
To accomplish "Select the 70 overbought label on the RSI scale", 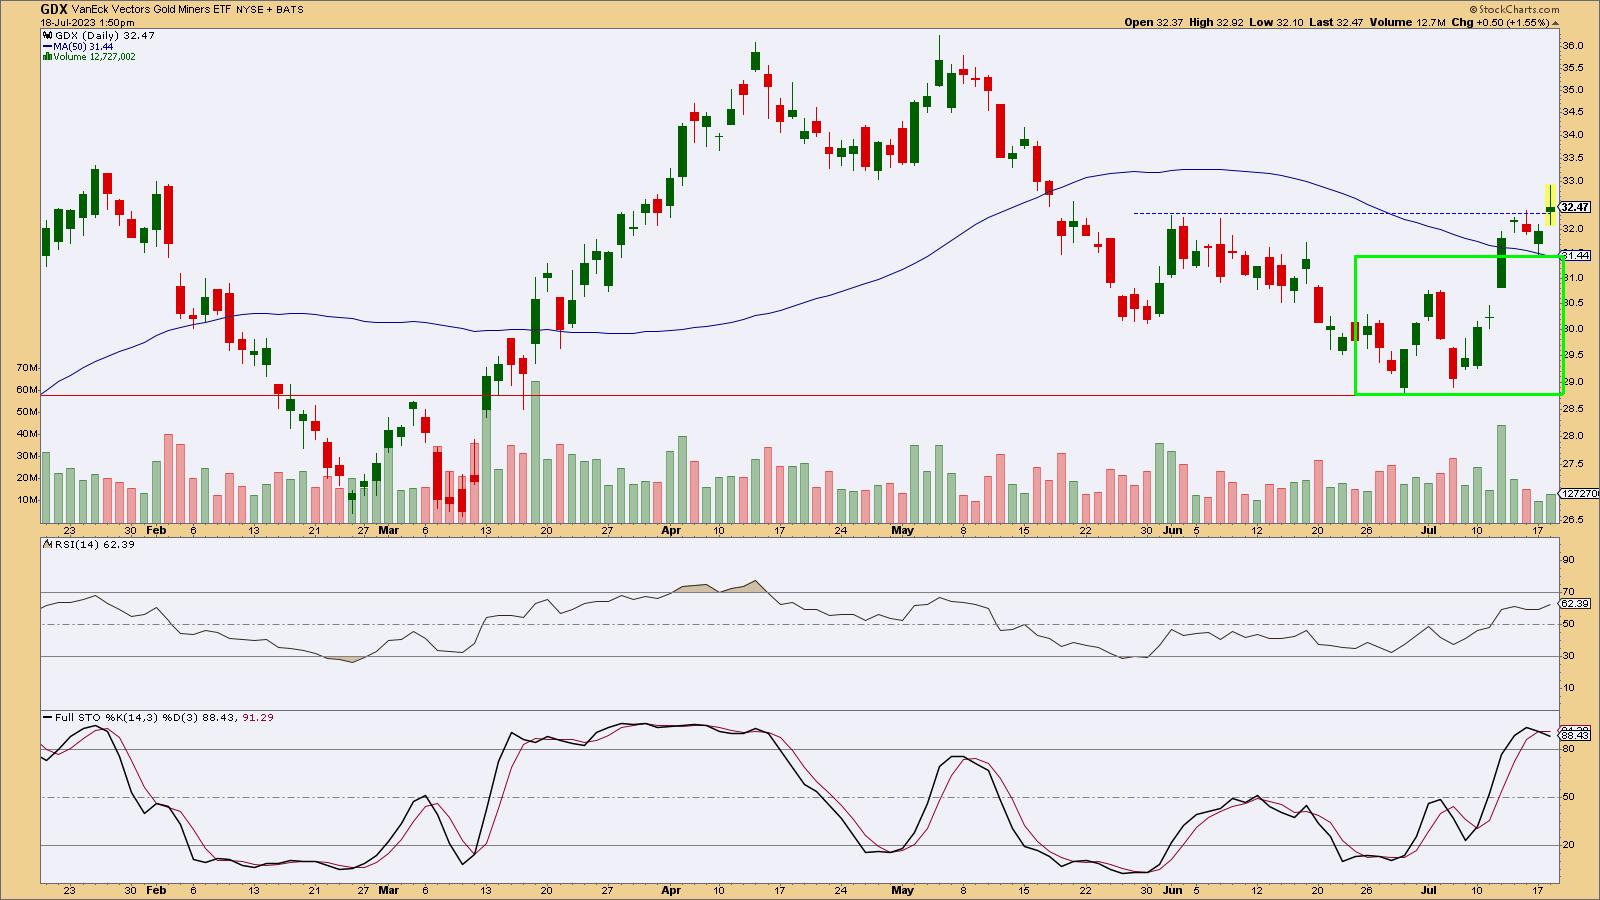I will click(1569, 592).
